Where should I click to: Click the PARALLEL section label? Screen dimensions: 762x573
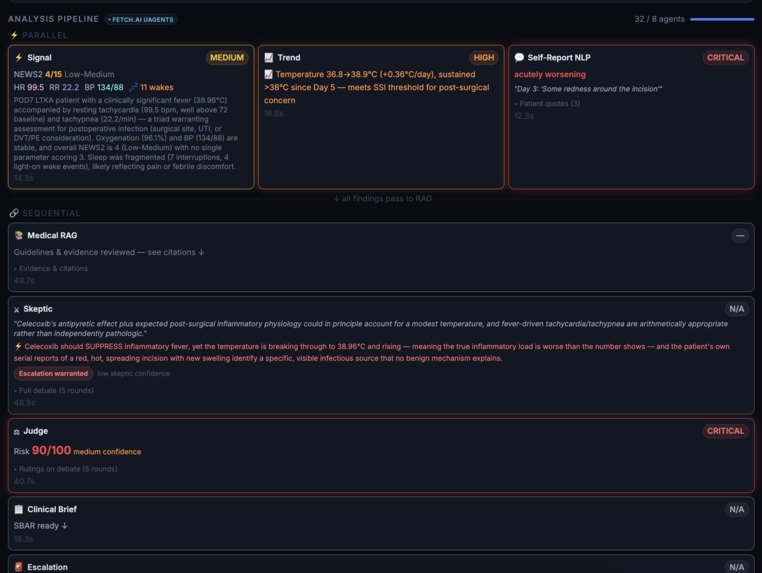click(45, 35)
